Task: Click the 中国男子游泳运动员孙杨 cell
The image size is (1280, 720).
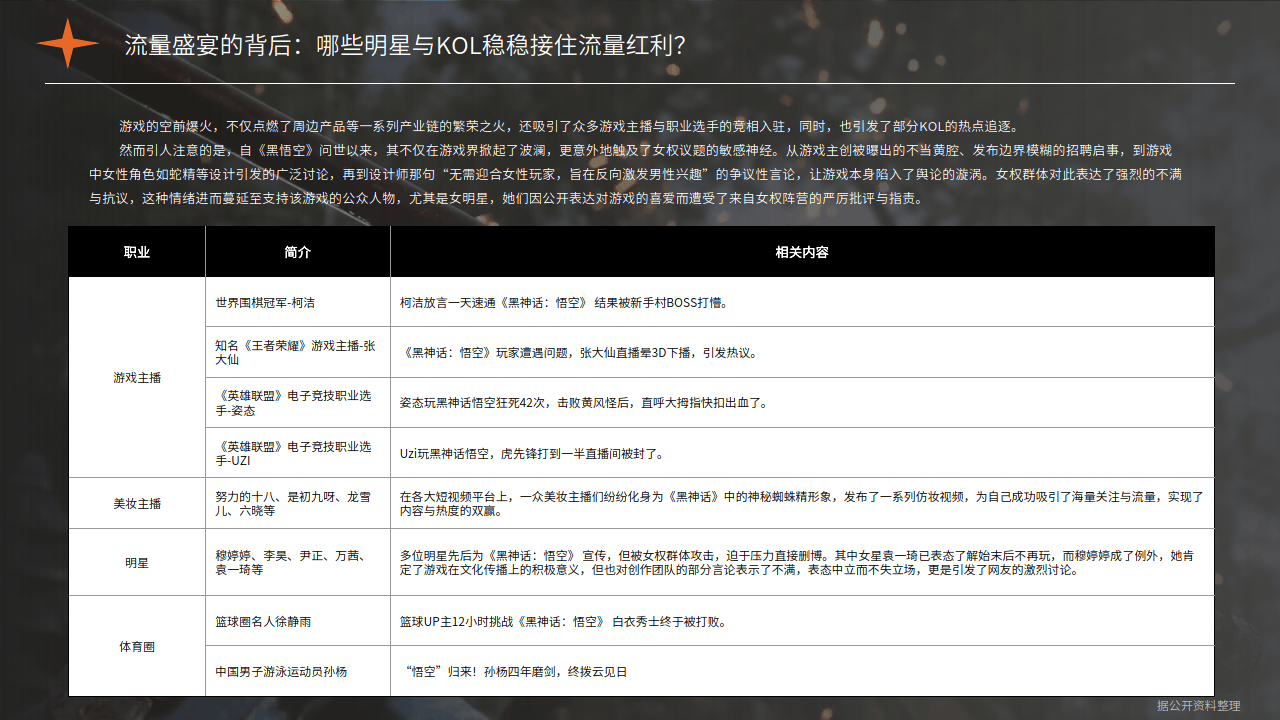Action: tap(298, 672)
